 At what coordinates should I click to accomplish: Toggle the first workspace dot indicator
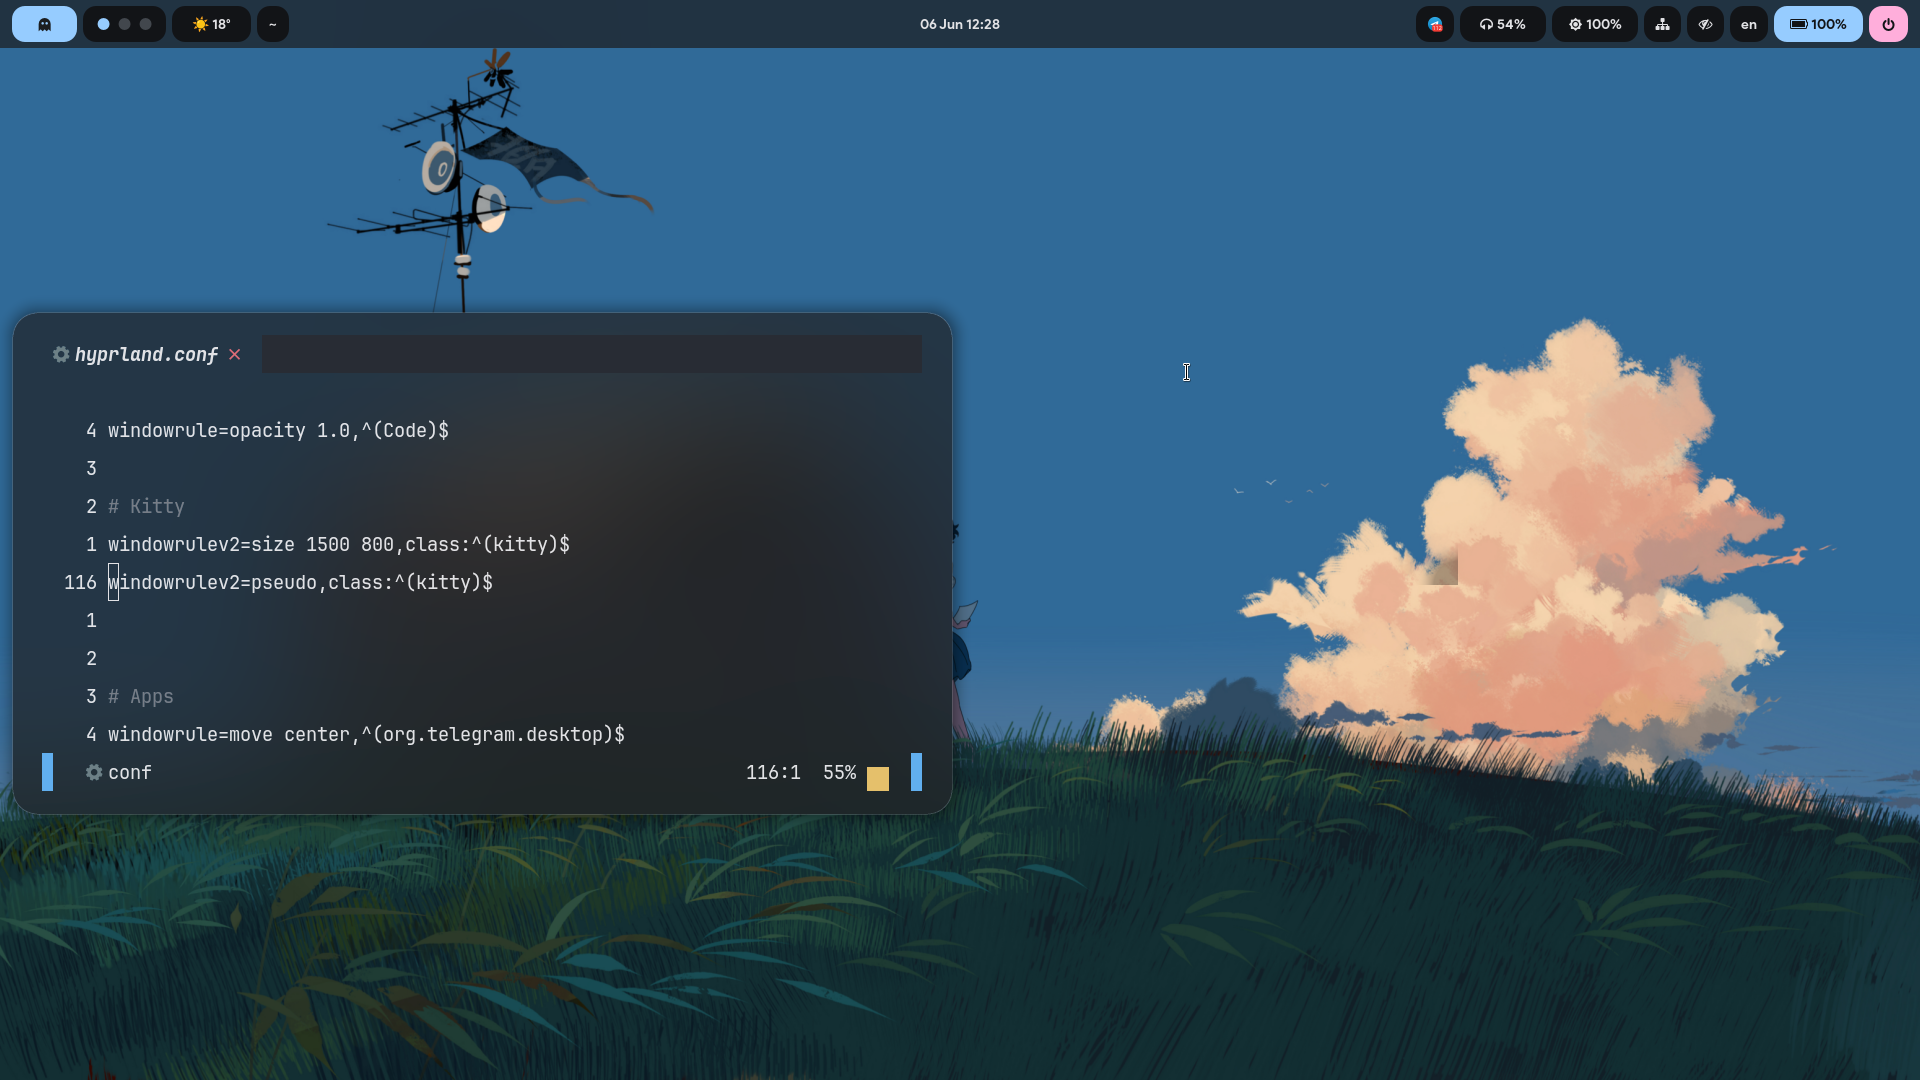point(102,24)
